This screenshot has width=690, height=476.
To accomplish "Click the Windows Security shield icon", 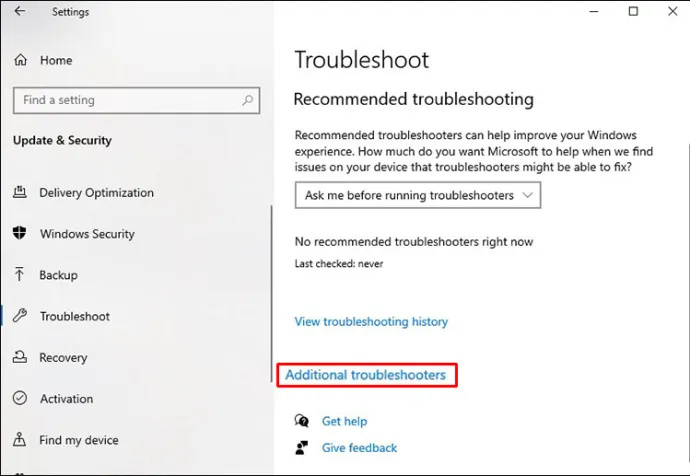I will [19, 233].
